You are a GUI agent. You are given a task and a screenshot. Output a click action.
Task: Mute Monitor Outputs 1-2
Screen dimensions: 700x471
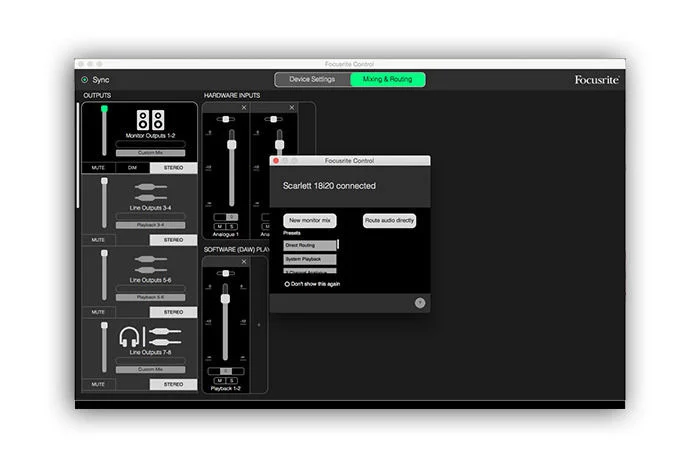pos(98,168)
